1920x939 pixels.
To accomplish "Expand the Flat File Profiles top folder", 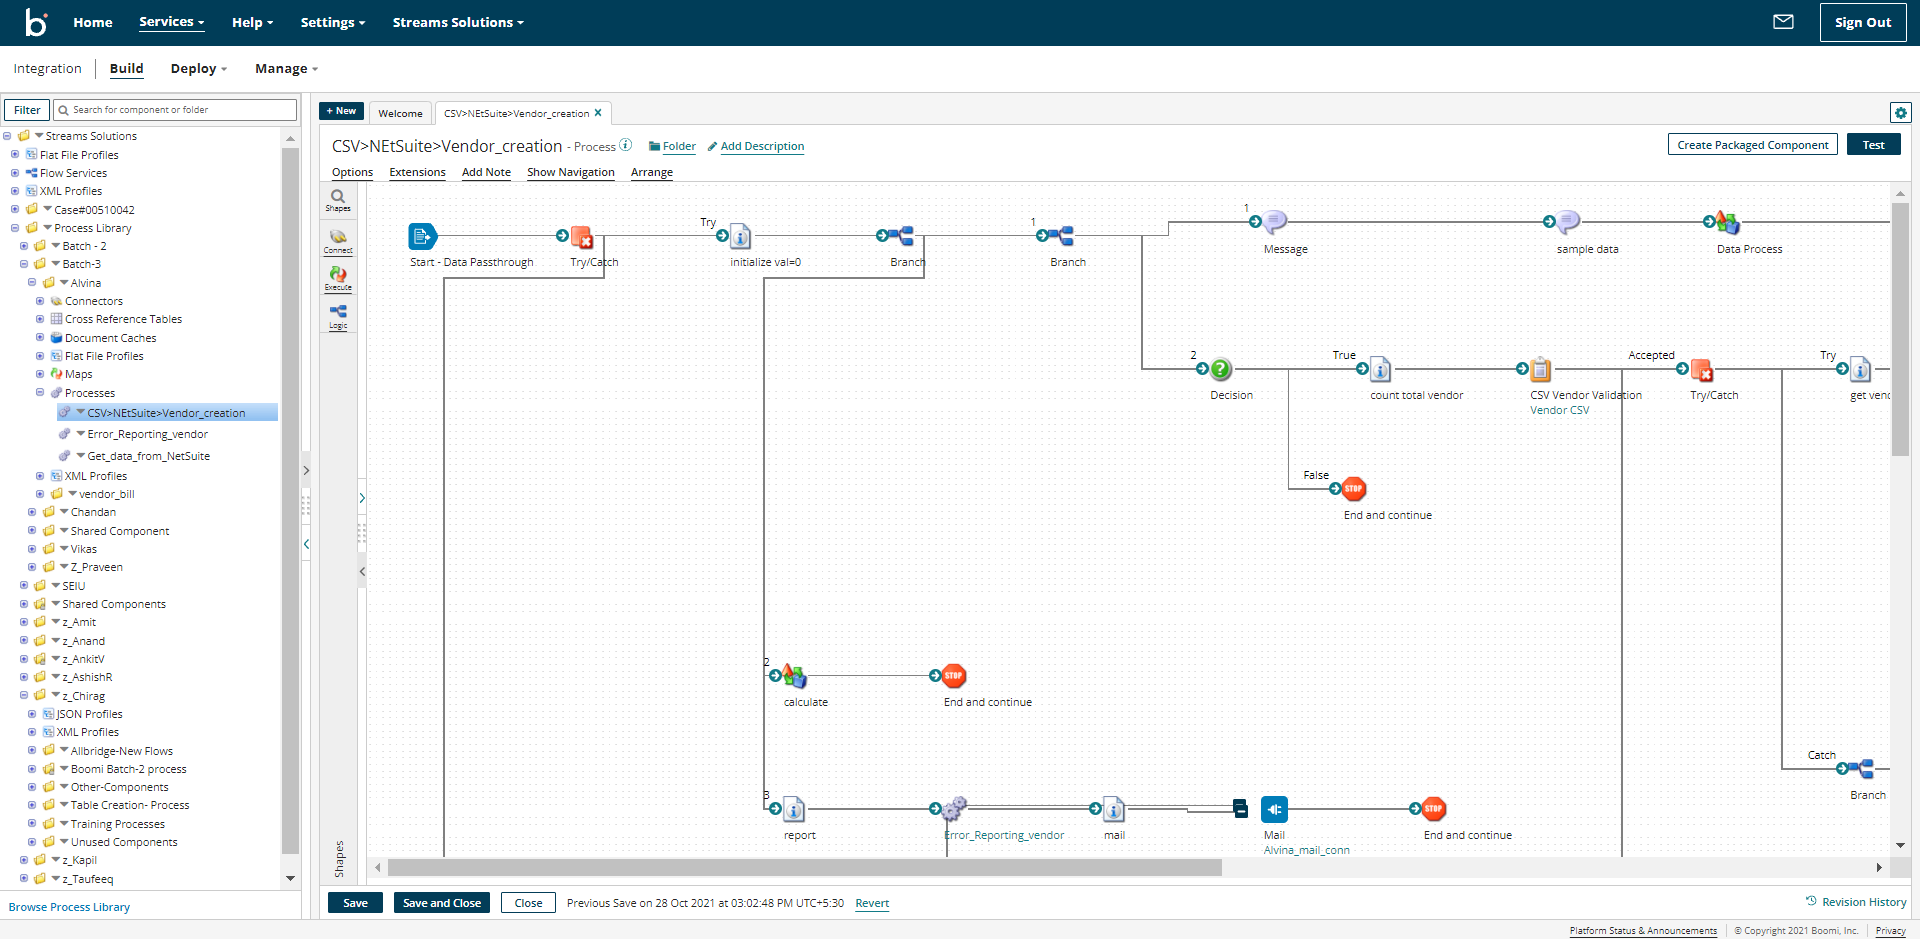I will 15,155.
